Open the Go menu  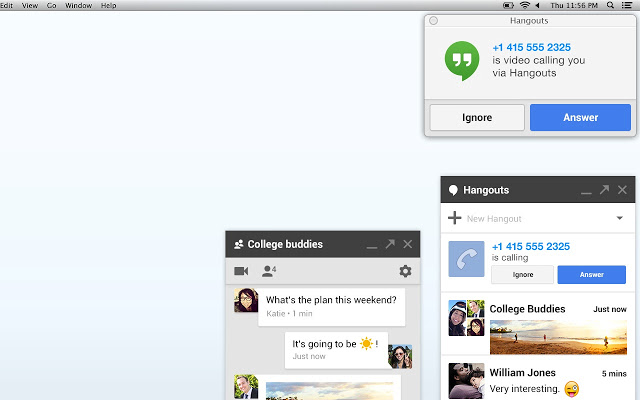(x=51, y=5)
